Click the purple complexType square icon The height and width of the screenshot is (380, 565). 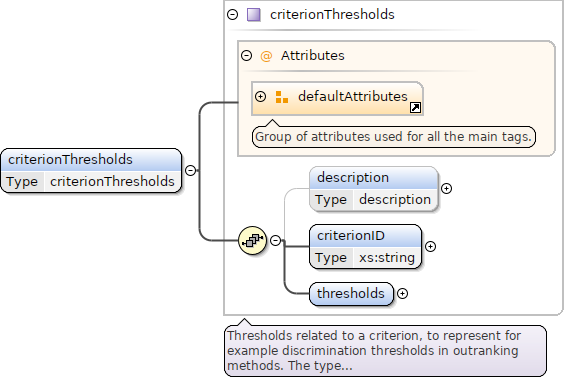(254, 15)
